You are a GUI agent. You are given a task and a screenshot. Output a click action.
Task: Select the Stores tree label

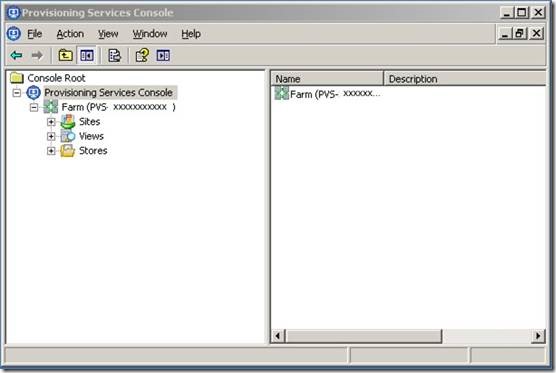coord(93,151)
